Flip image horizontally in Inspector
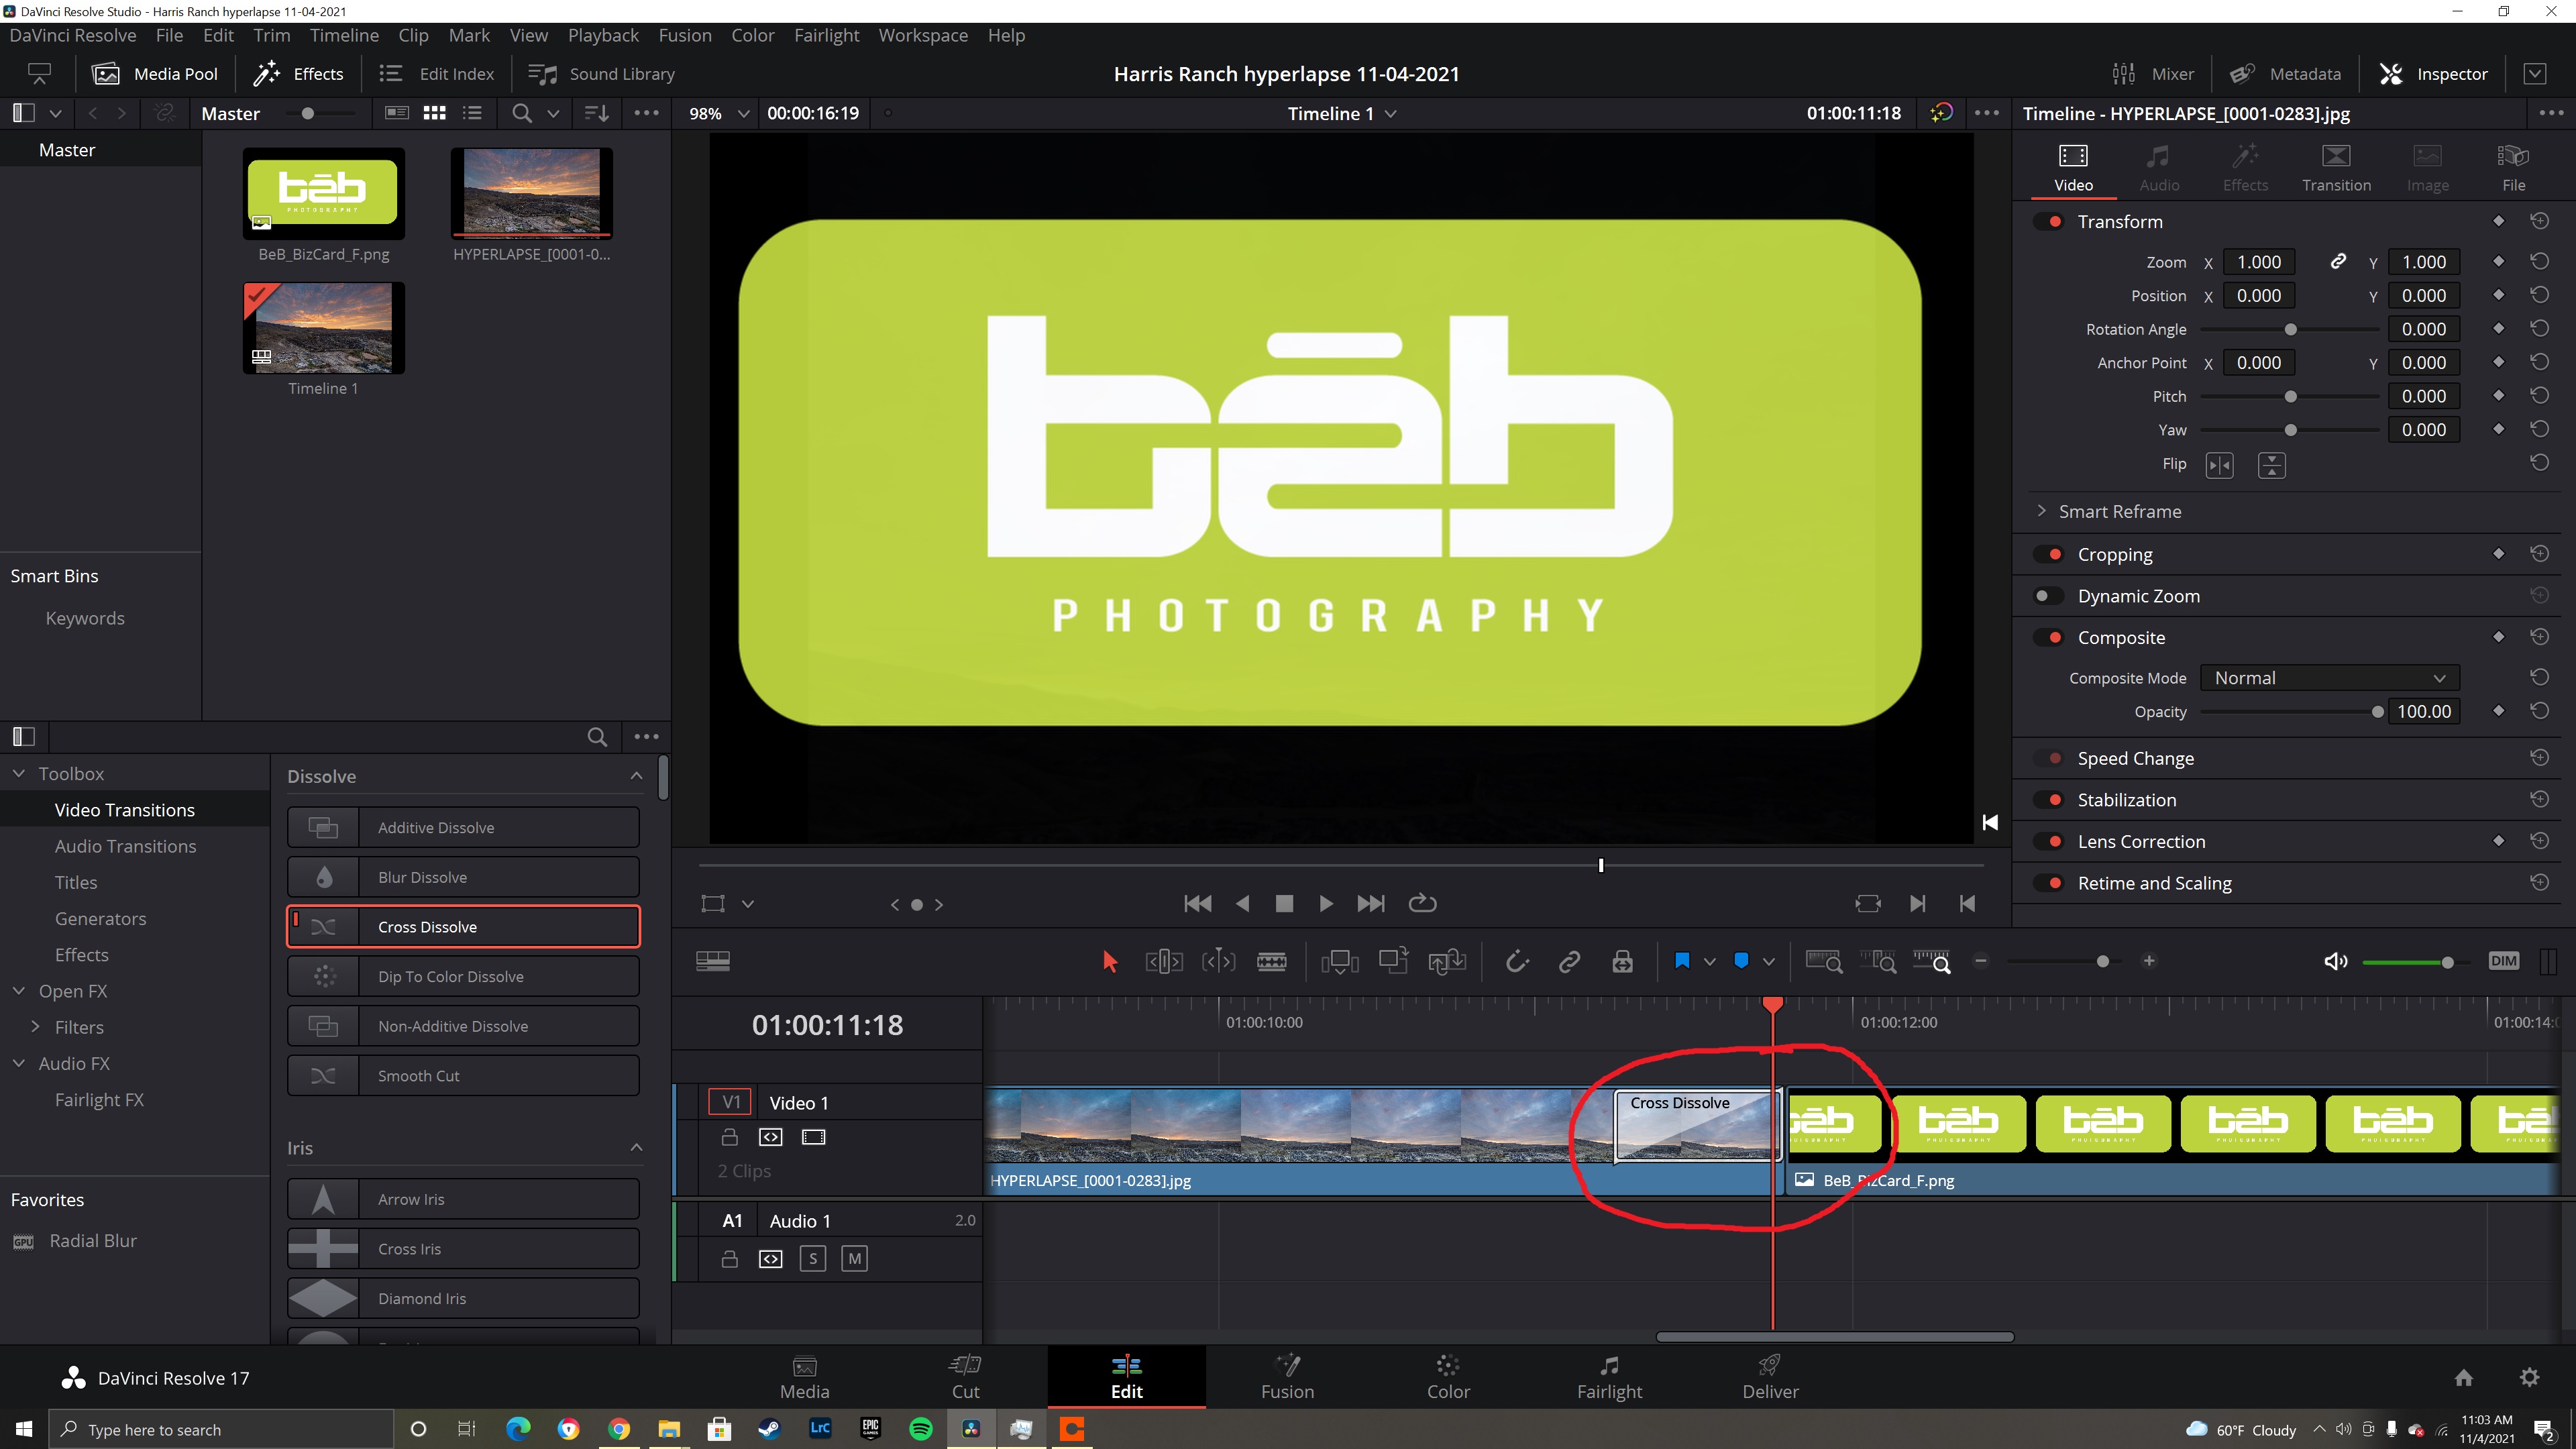Screen dimensions: 2576x1449 click(2219, 465)
